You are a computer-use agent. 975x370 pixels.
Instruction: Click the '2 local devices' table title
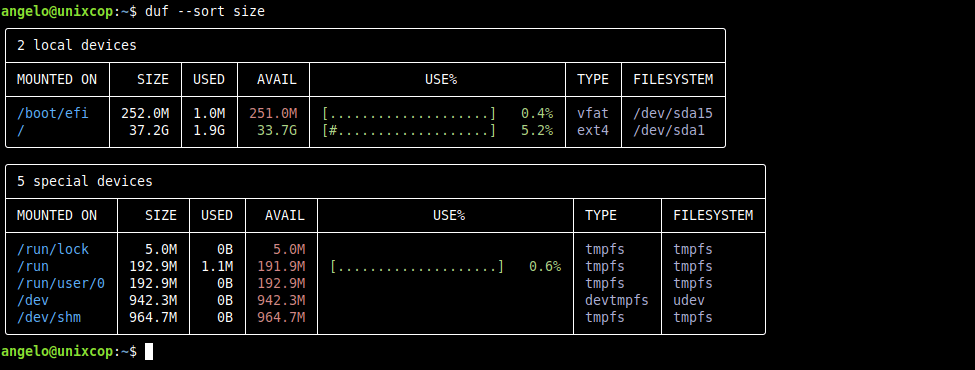click(76, 45)
